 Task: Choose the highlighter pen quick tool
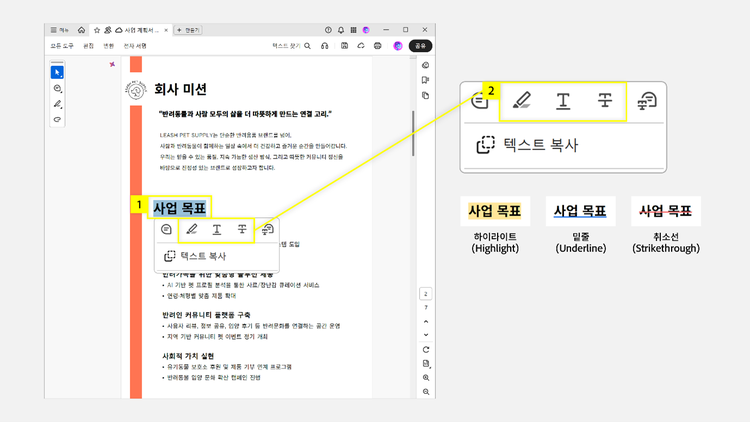[x=57, y=104]
